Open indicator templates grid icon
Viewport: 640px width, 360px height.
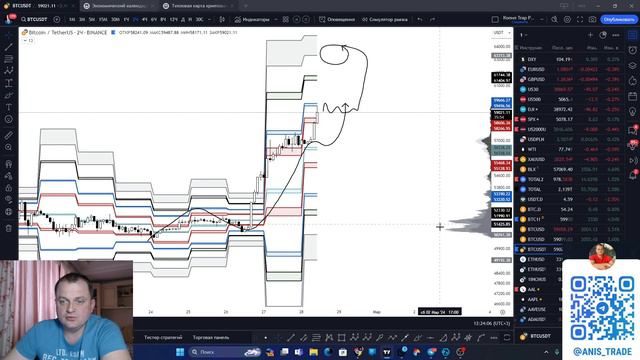click(286, 19)
